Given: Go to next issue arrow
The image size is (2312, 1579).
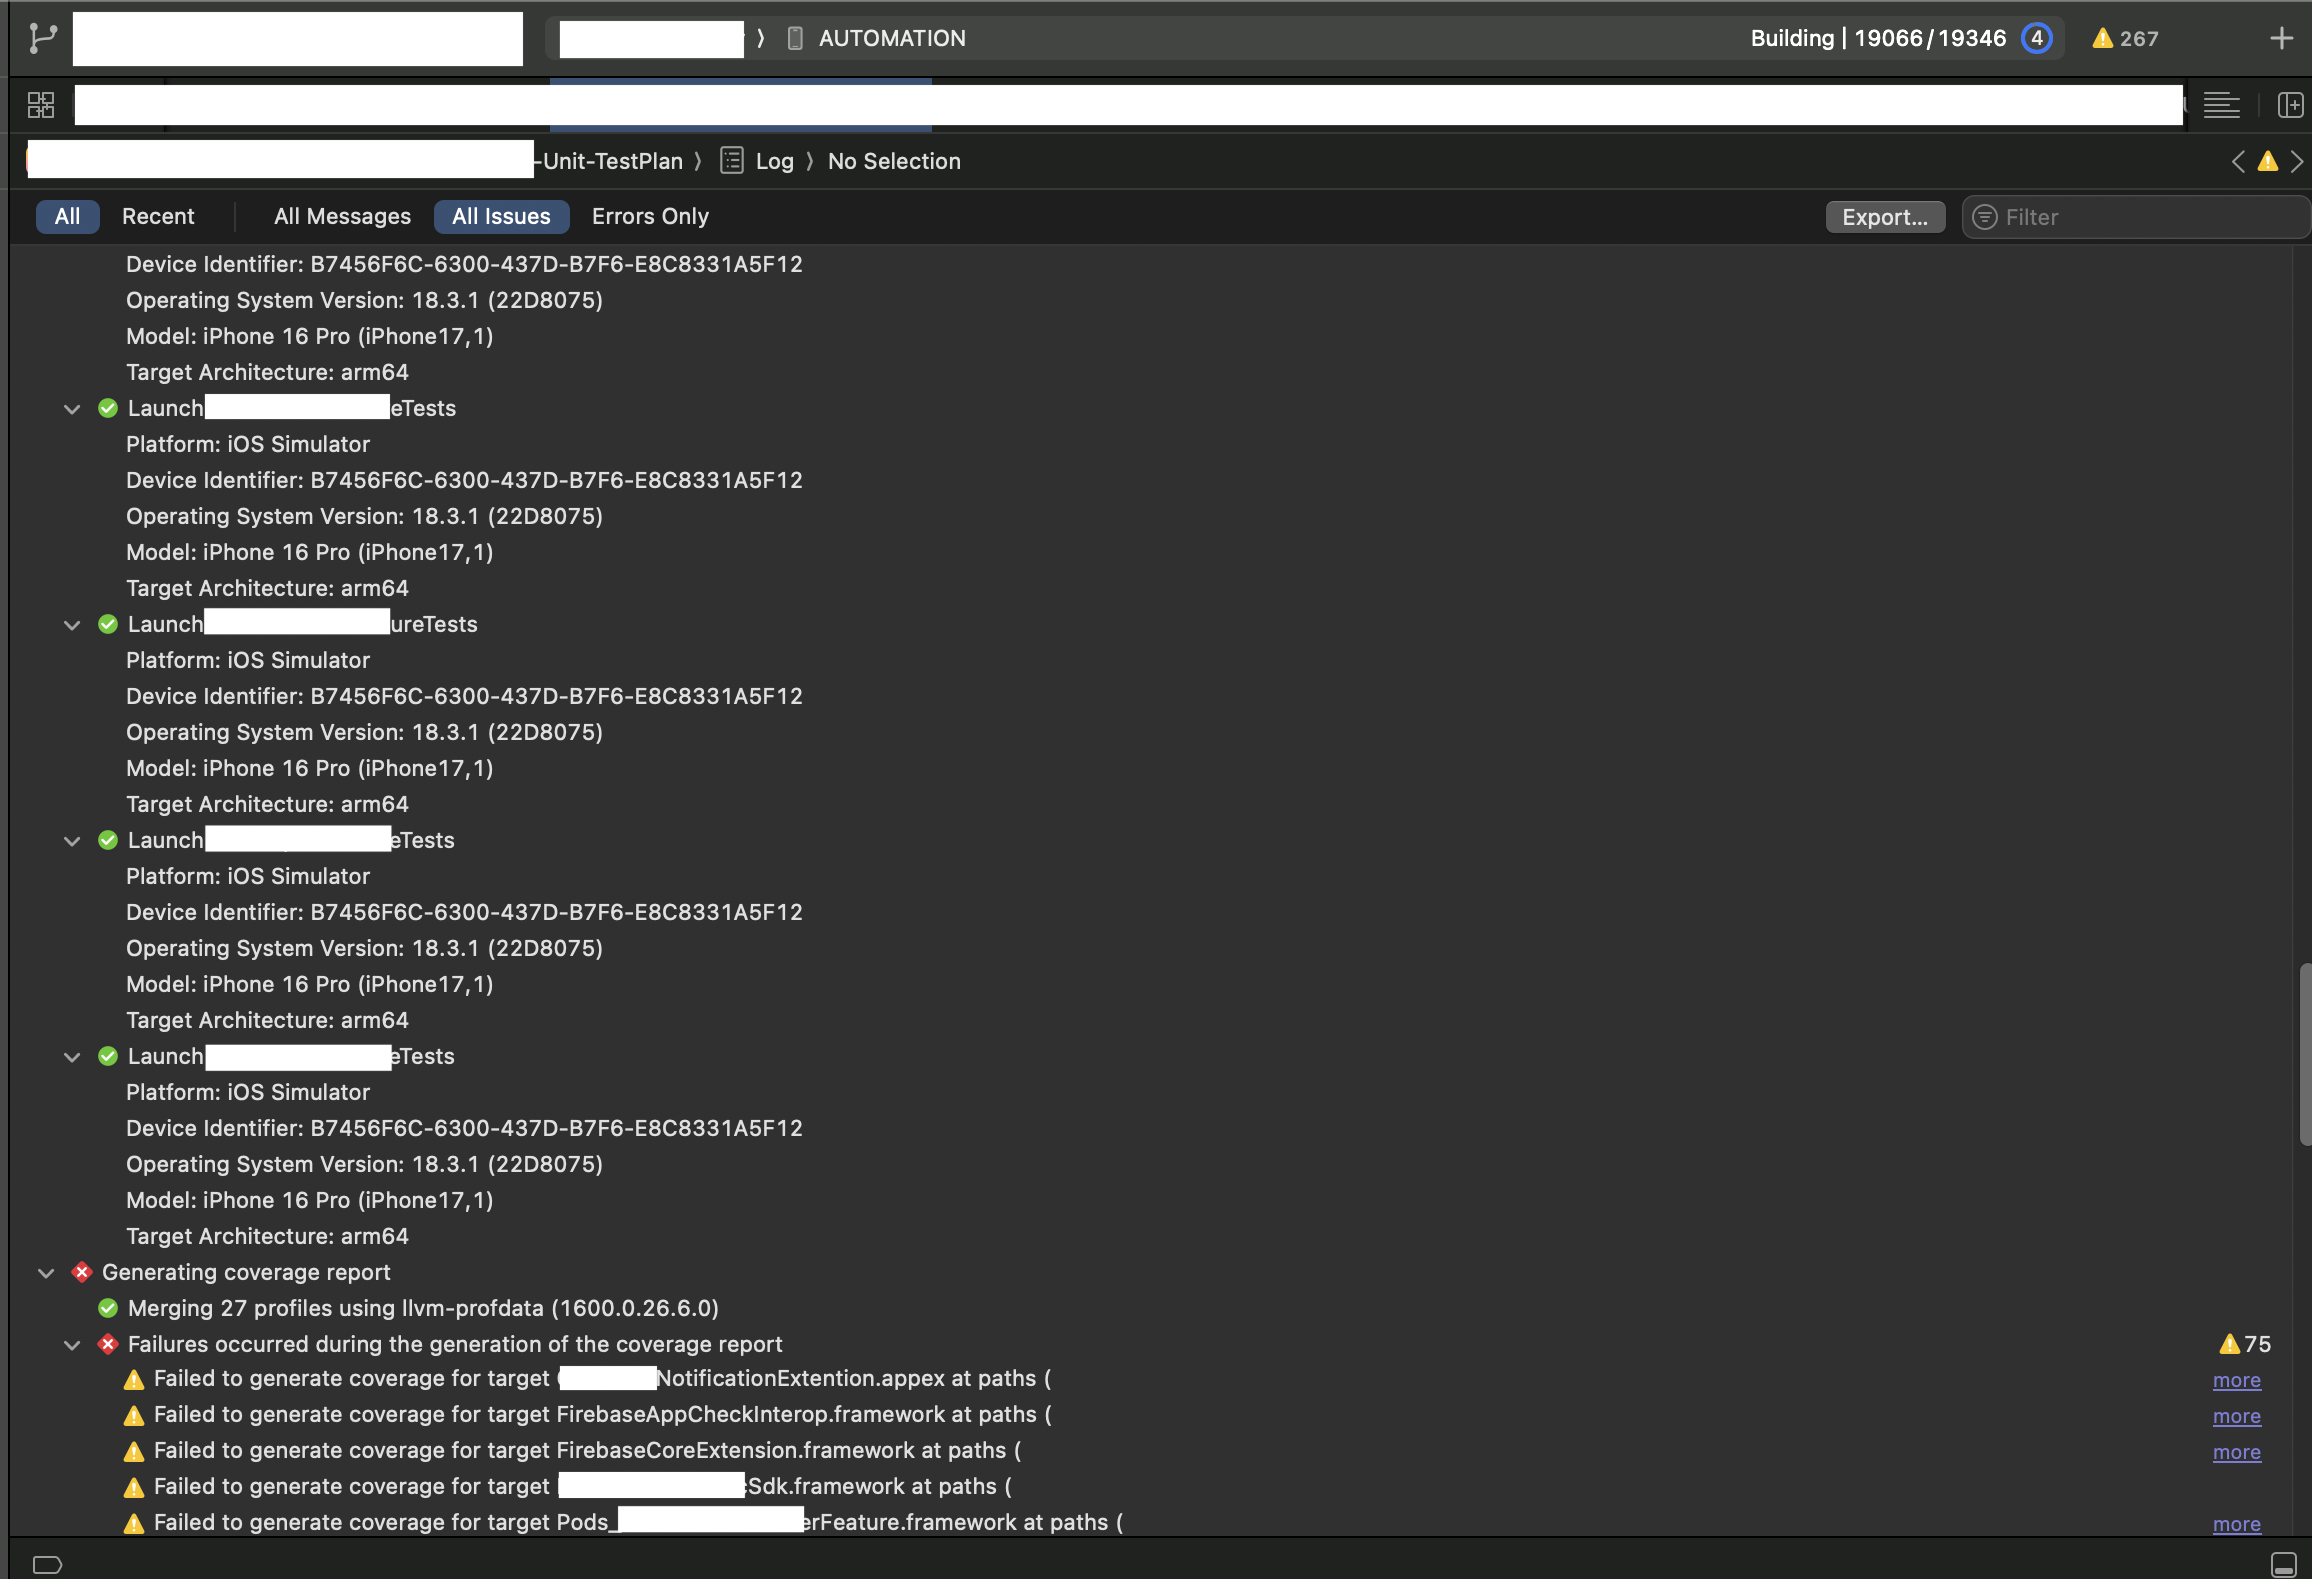Looking at the screenshot, I should tap(2297, 161).
